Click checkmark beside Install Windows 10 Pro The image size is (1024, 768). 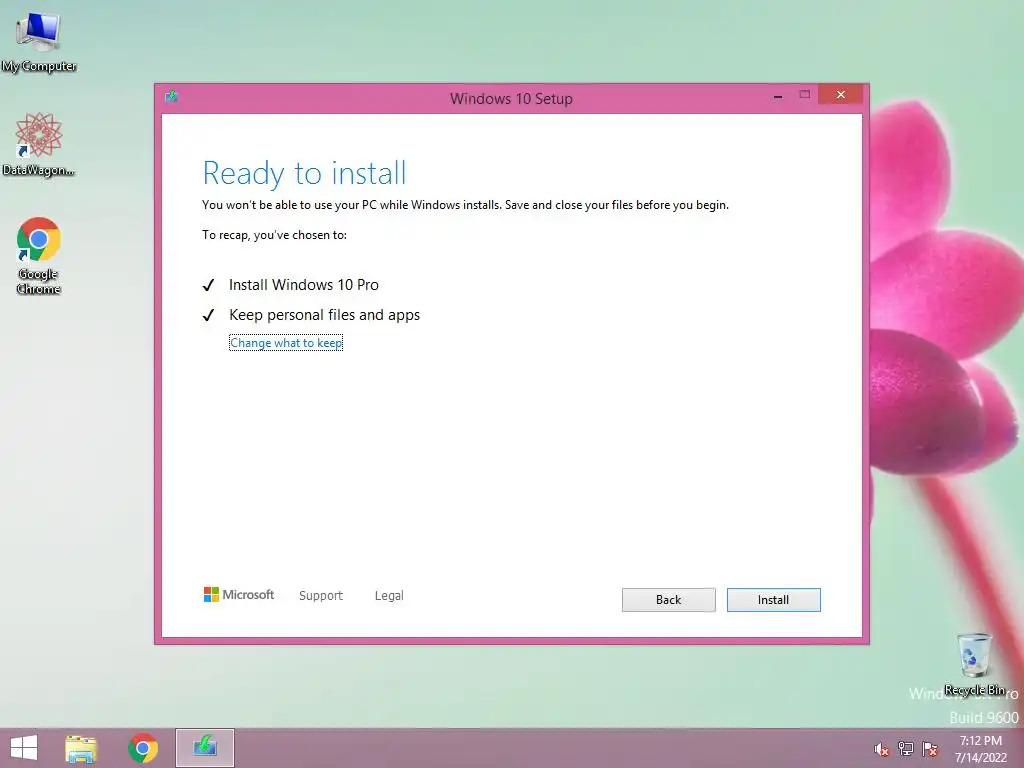(208, 285)
